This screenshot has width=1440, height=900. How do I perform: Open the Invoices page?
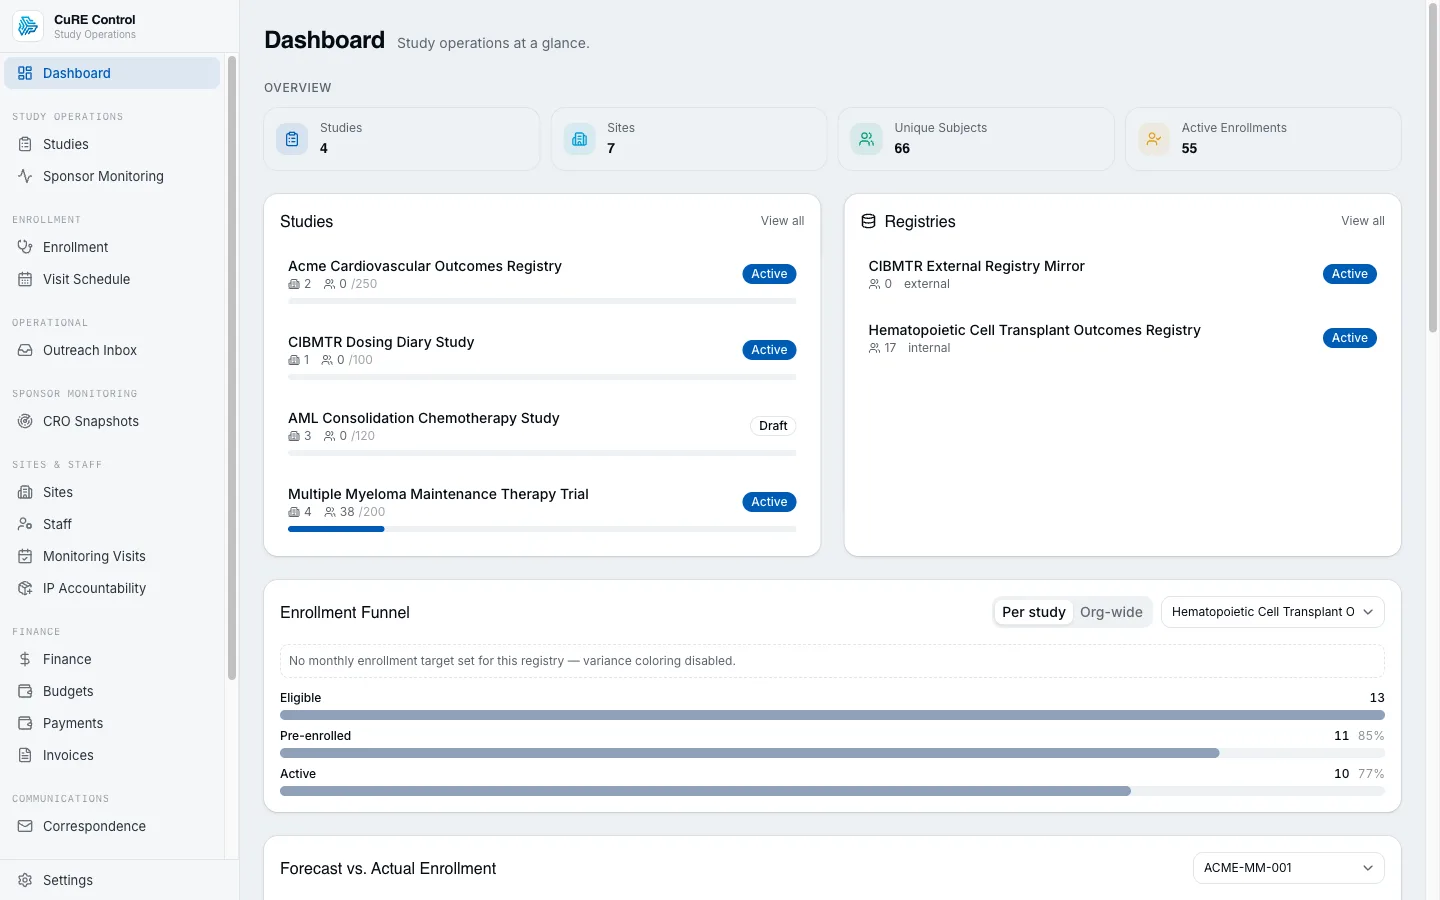(x=112, y=755)
